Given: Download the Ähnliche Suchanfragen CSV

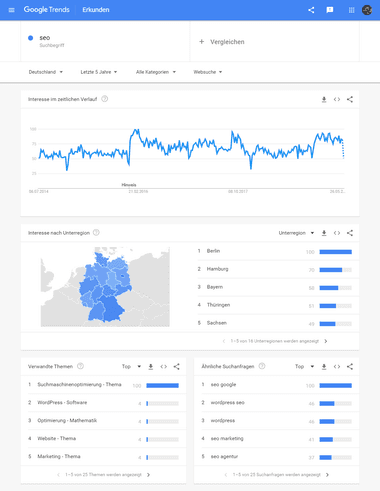Looking at the screenshot, I should point(324,367).
